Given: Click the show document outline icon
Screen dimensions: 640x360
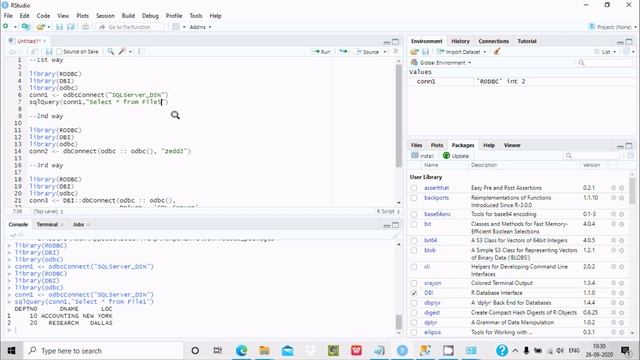Looking at the screenshot, I should click(396, 51).
